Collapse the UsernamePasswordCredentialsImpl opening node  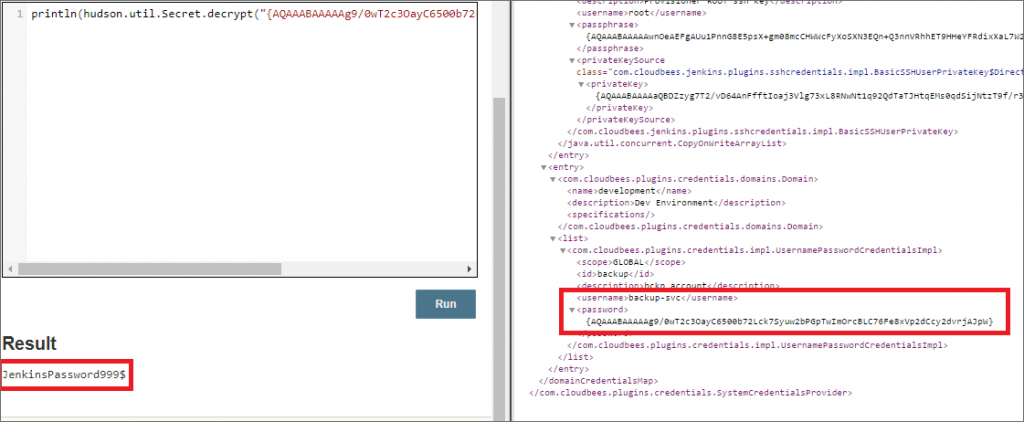563,250
